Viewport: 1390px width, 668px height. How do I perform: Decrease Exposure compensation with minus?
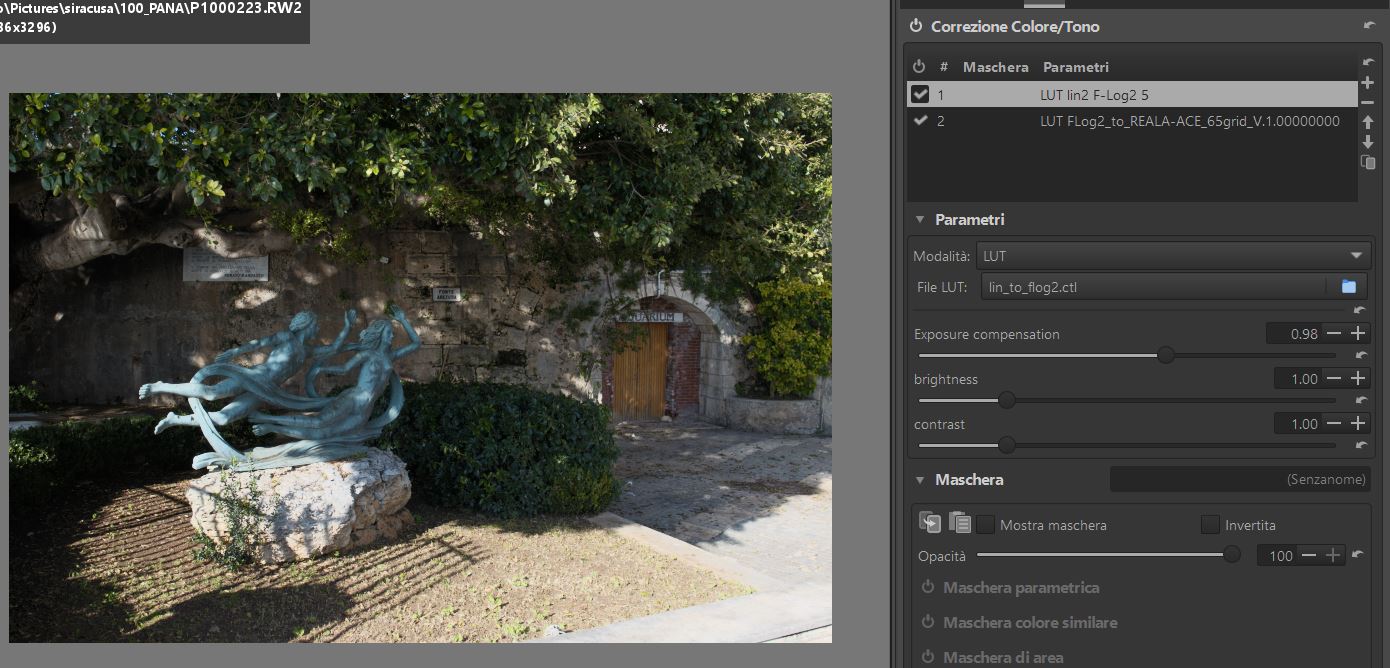coord(1334,334)
